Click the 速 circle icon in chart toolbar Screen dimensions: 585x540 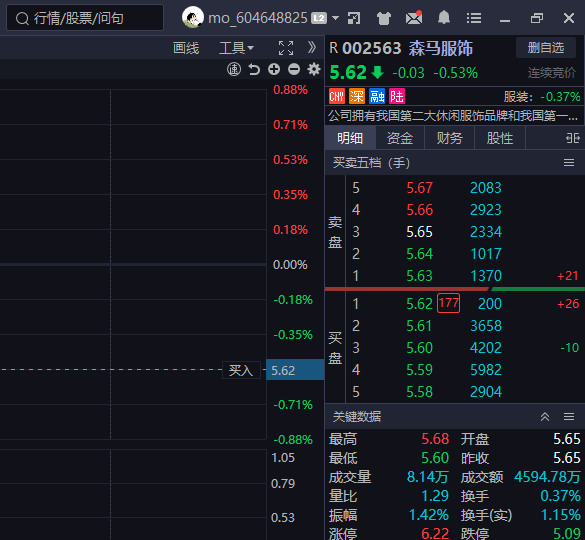tap(234, 69)
